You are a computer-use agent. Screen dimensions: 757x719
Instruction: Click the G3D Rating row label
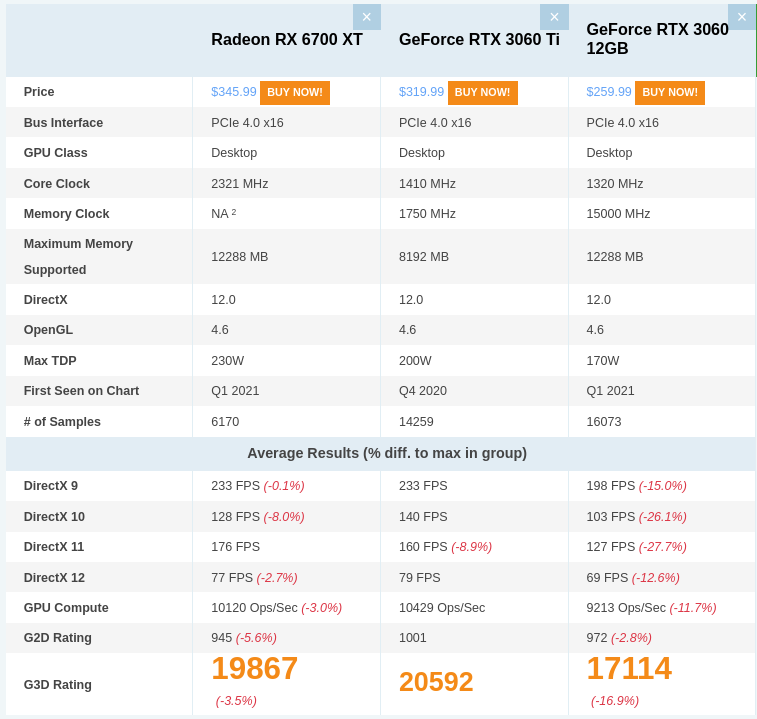click(58, 685)
